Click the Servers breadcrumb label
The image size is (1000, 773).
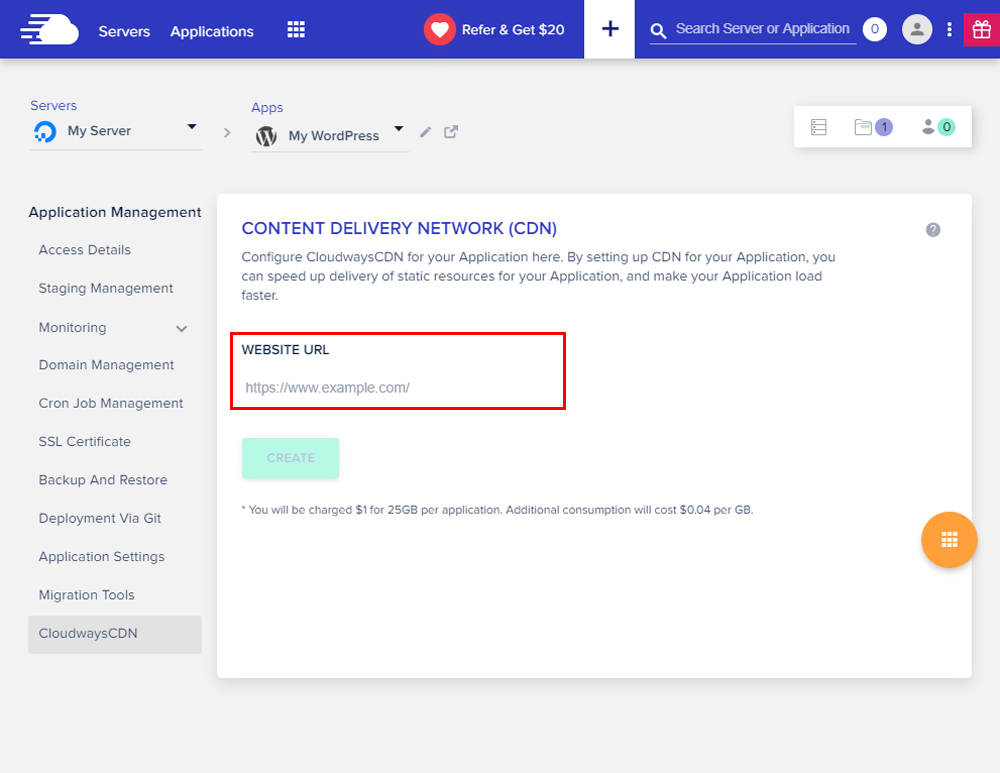click(54, 105)
